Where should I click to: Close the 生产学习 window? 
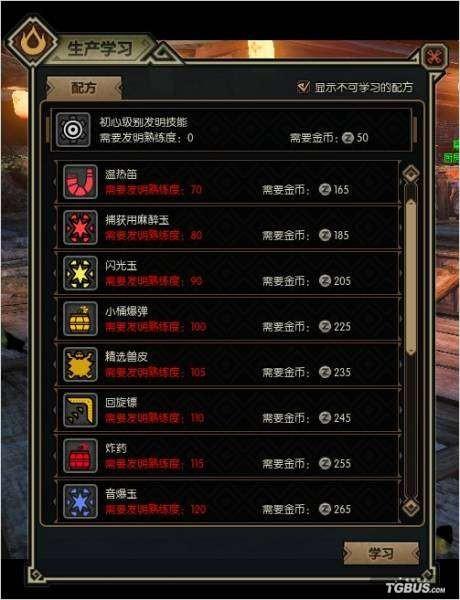point(434,57)
